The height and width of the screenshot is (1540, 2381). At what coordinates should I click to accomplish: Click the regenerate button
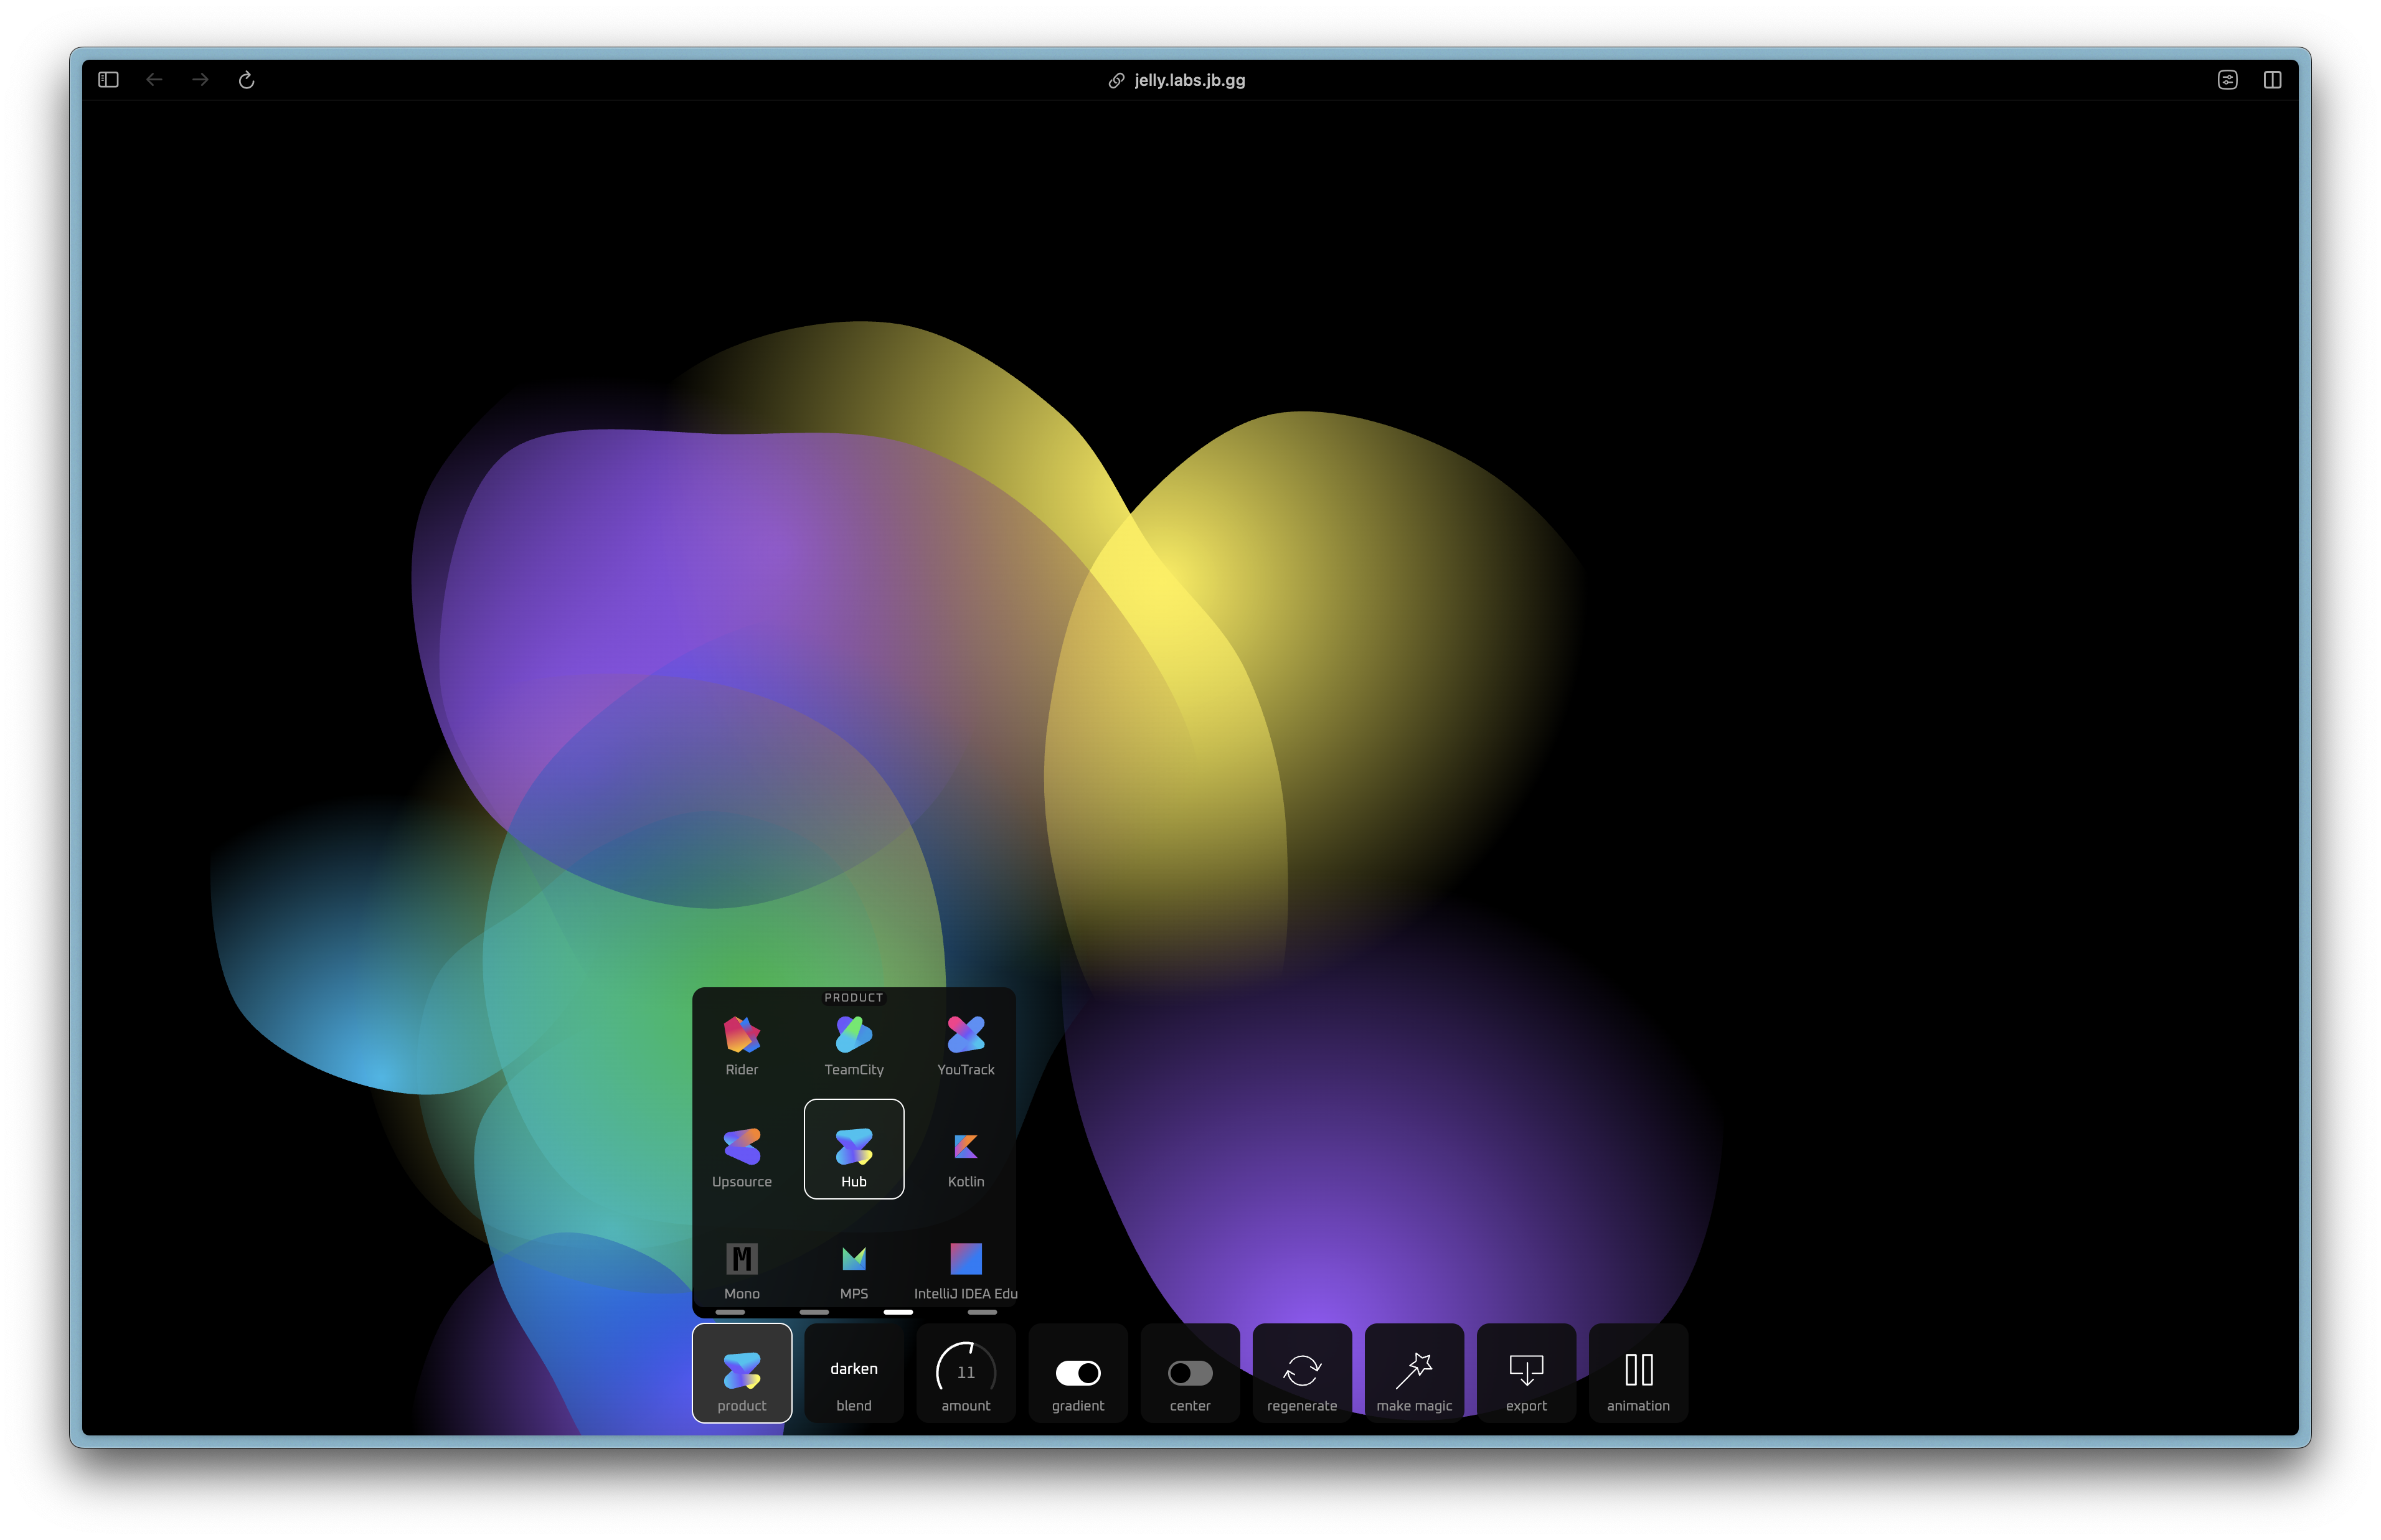pos(1301,1372)
